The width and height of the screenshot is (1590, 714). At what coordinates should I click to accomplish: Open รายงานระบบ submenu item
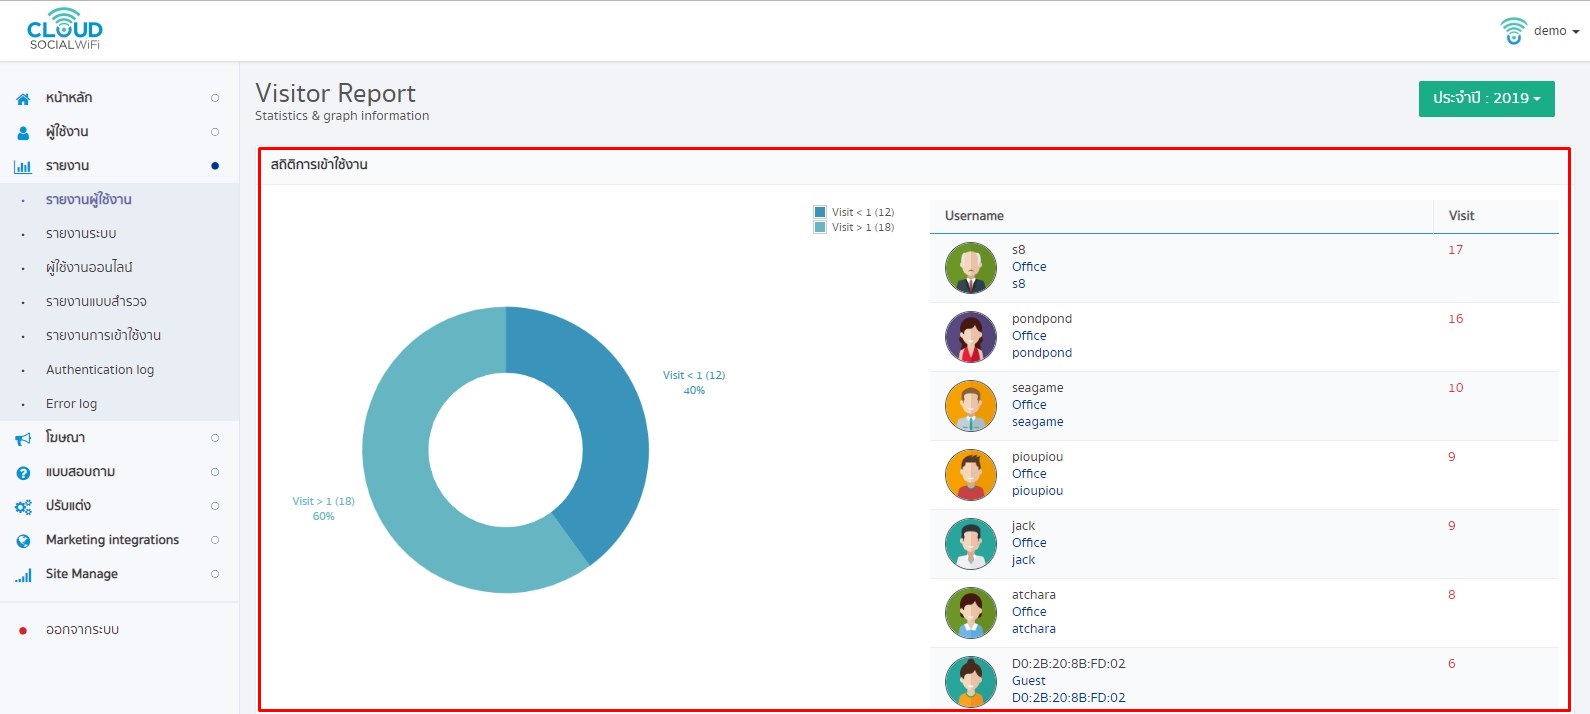pos(81,234)
